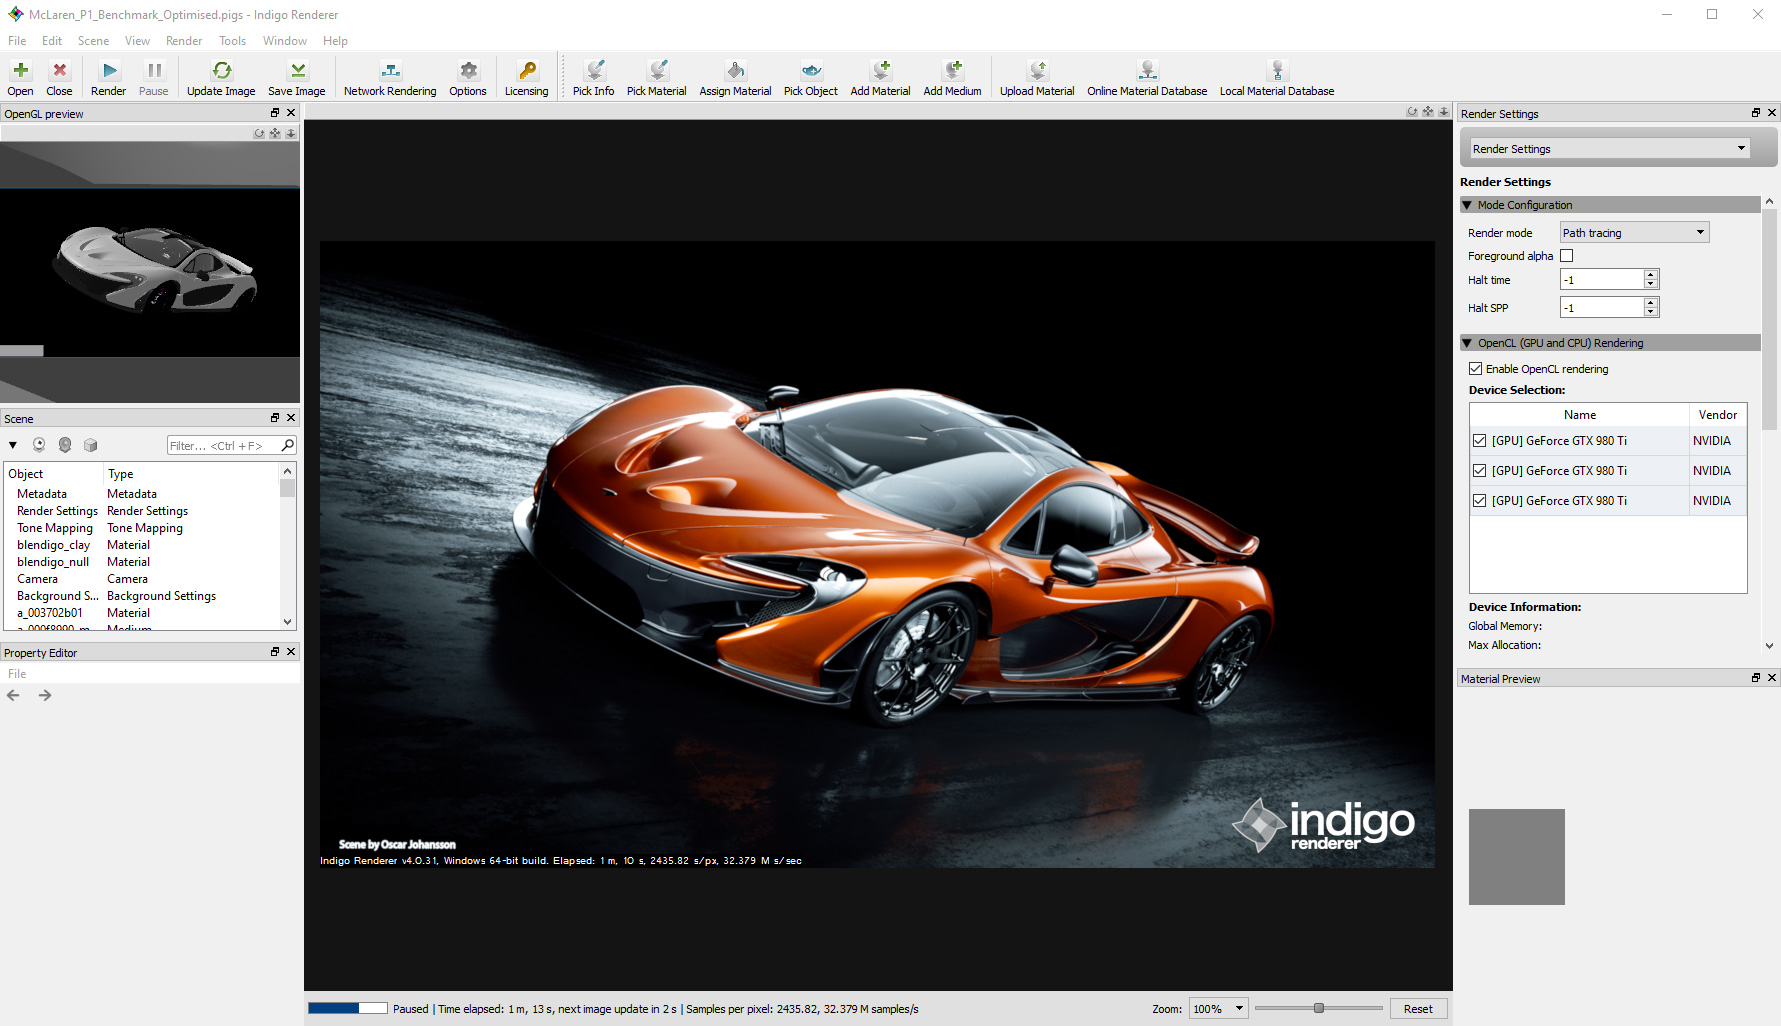Uncheck the first GeForce GTX 980 Ti device
1781x1026 pixels.
[1480, 441]
